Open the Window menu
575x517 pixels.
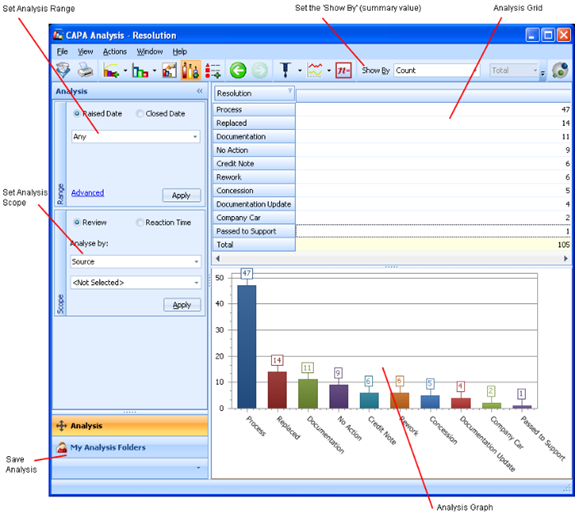click(150, 52)
